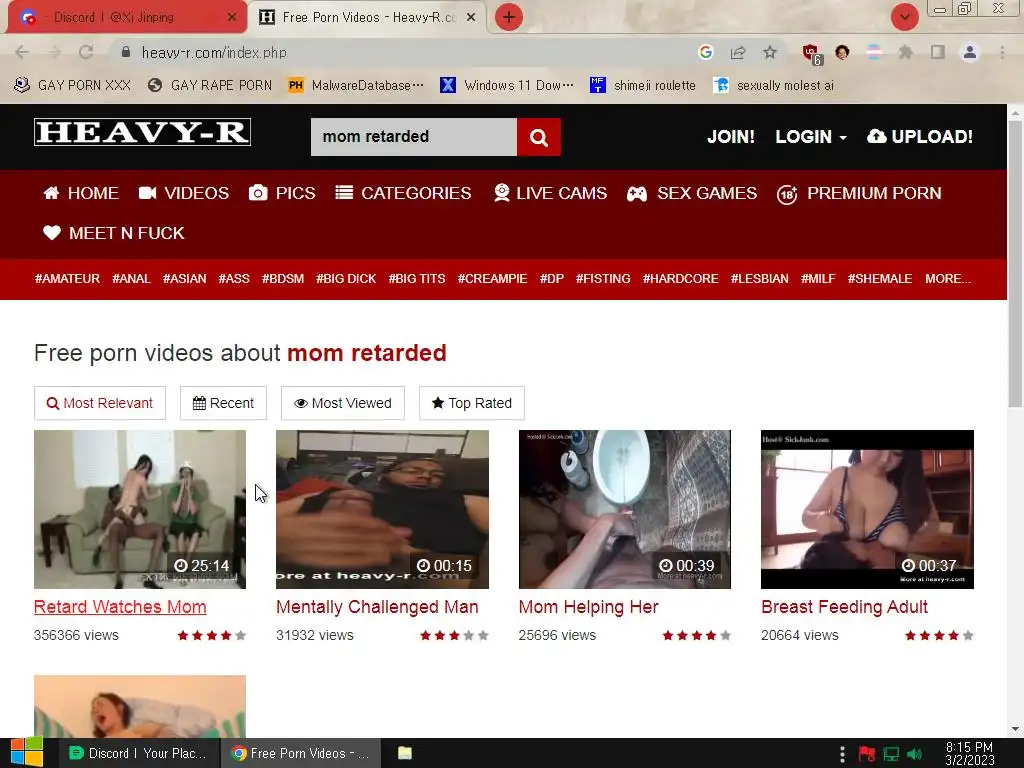
Task: Click the network monitor tray icon
Action: pos(891,754)
